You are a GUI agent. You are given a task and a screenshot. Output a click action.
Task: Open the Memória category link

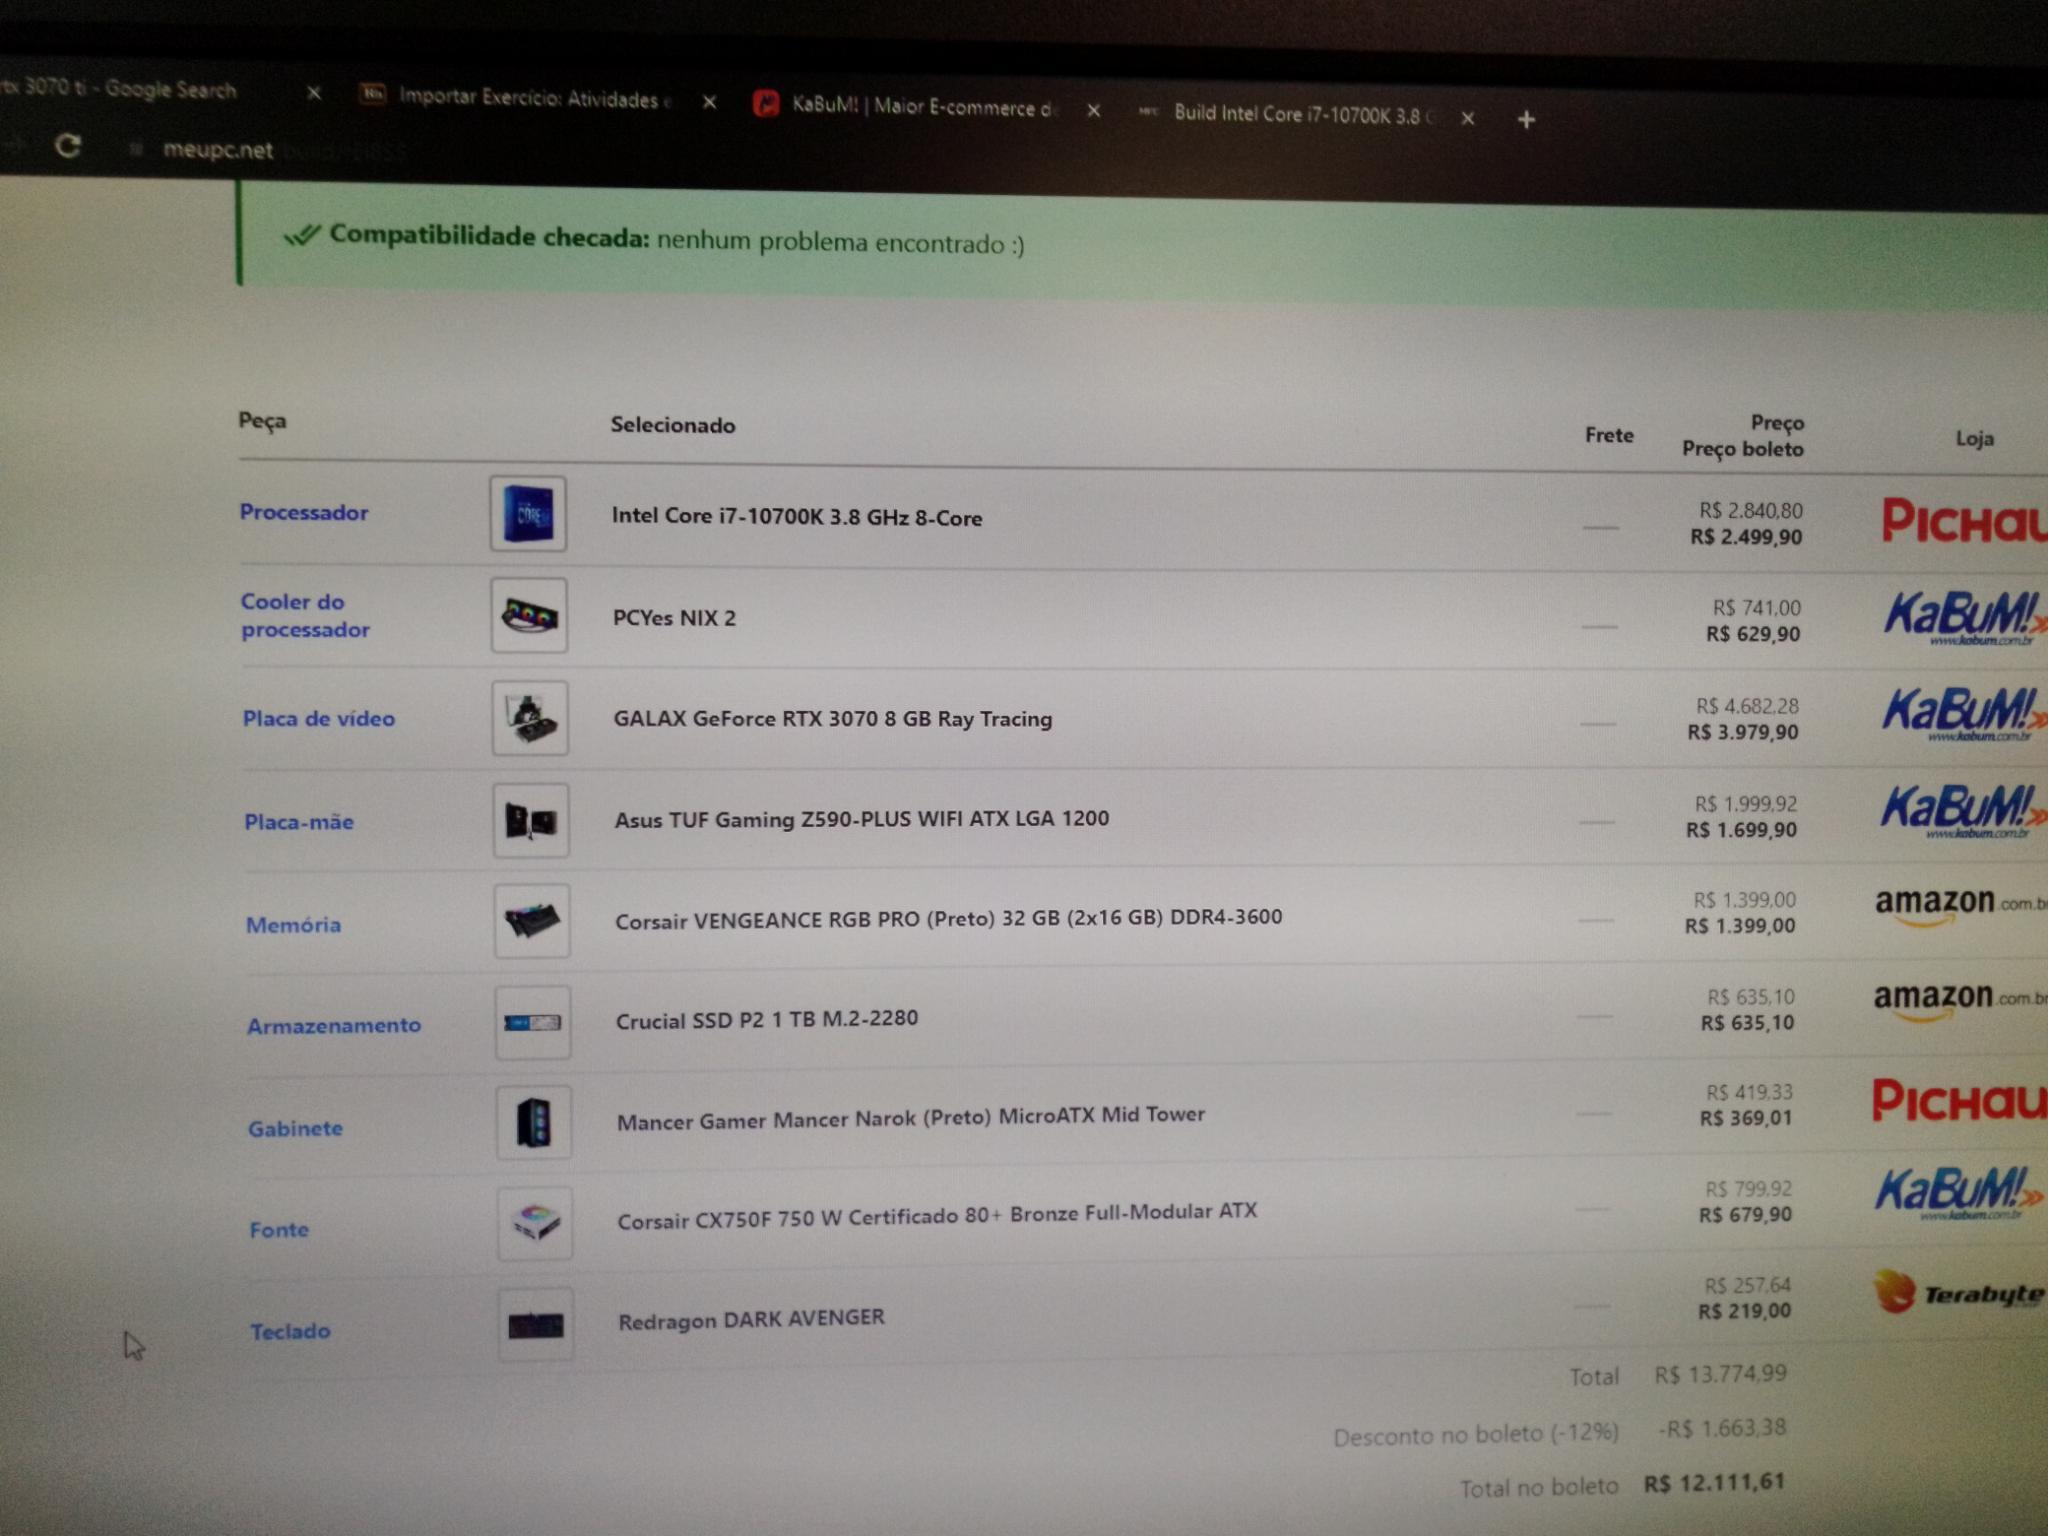(x=293, y=925)
